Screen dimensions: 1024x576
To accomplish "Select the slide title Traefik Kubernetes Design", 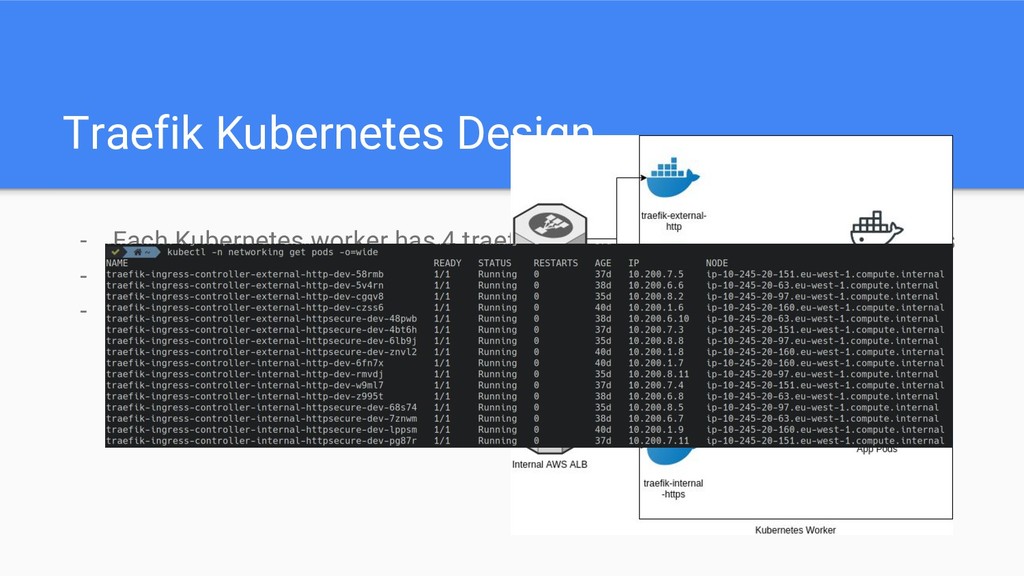I will click(328, 133).
